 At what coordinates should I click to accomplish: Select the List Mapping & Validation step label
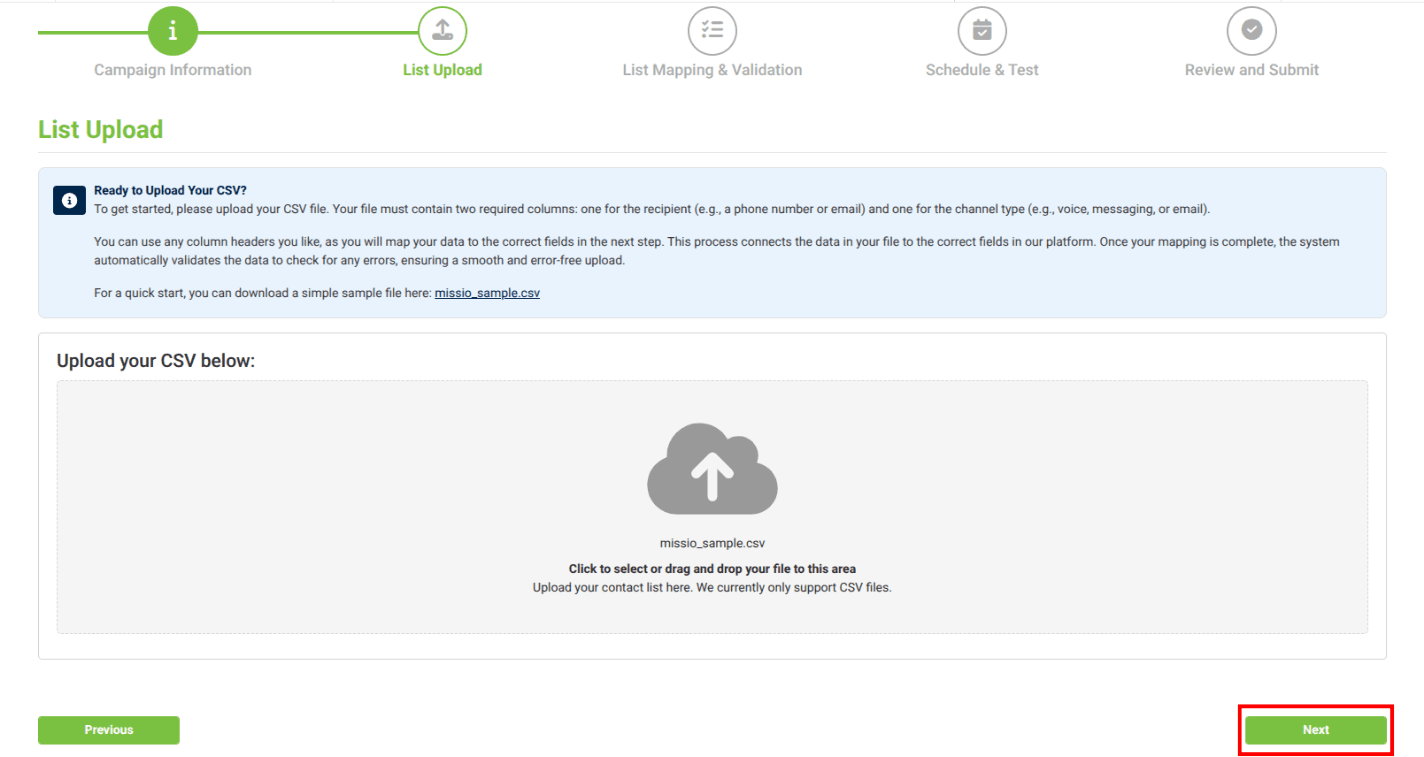[x=712, y=70]
